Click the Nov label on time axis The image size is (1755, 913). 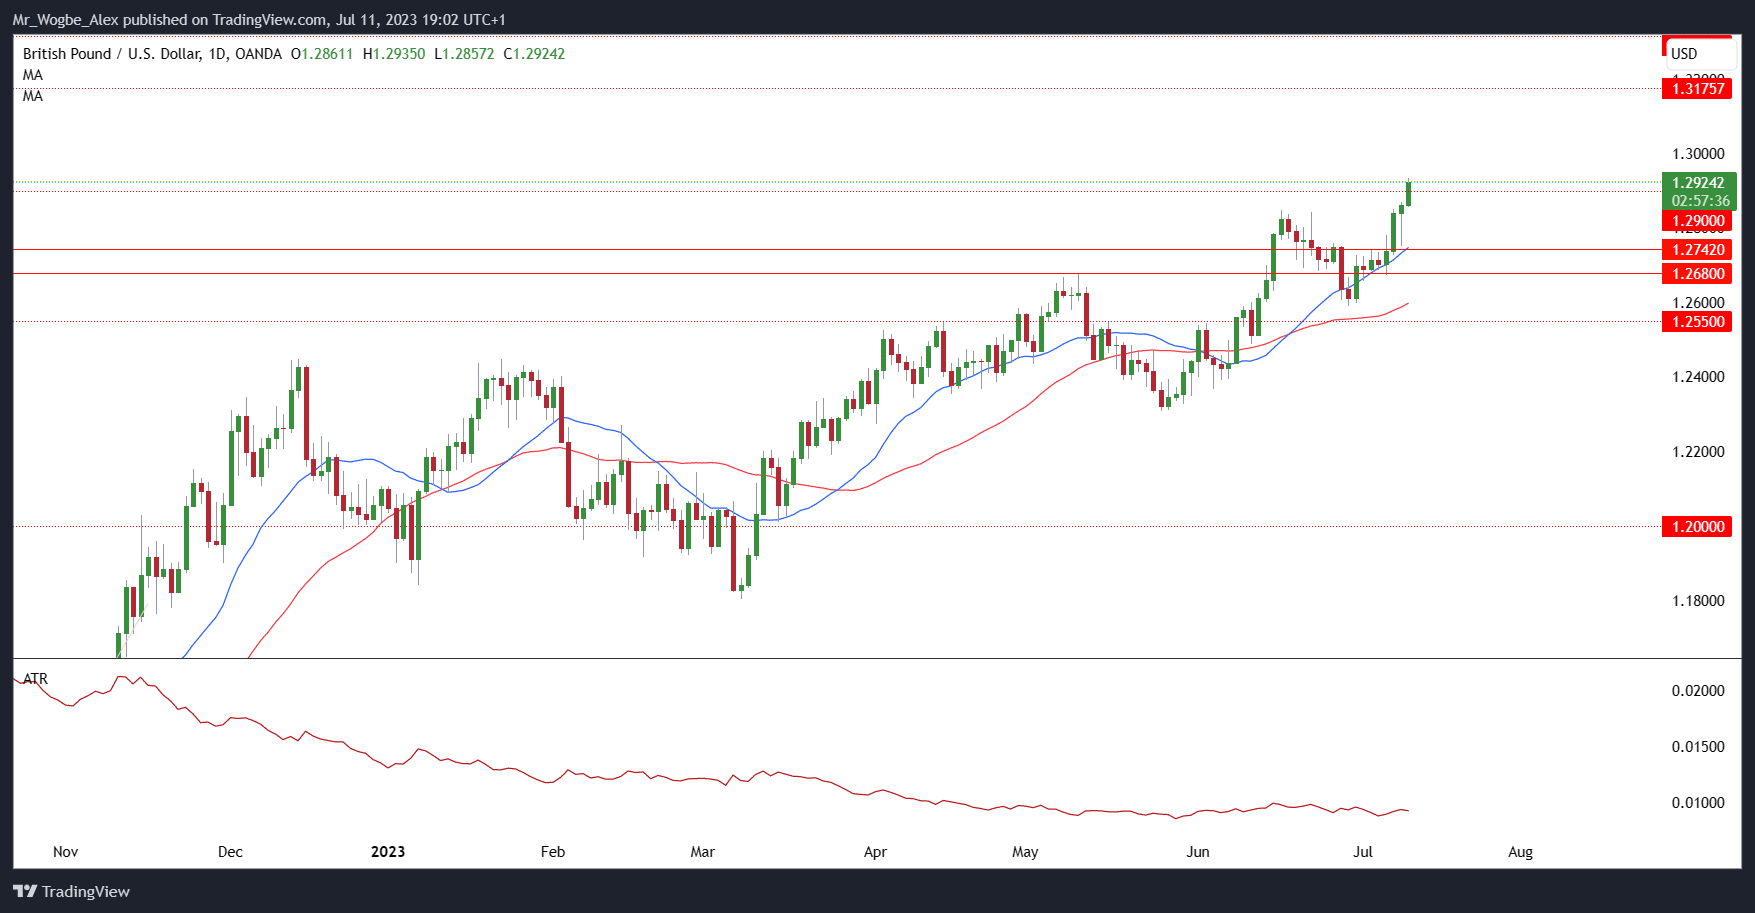[x=65, y=852]
